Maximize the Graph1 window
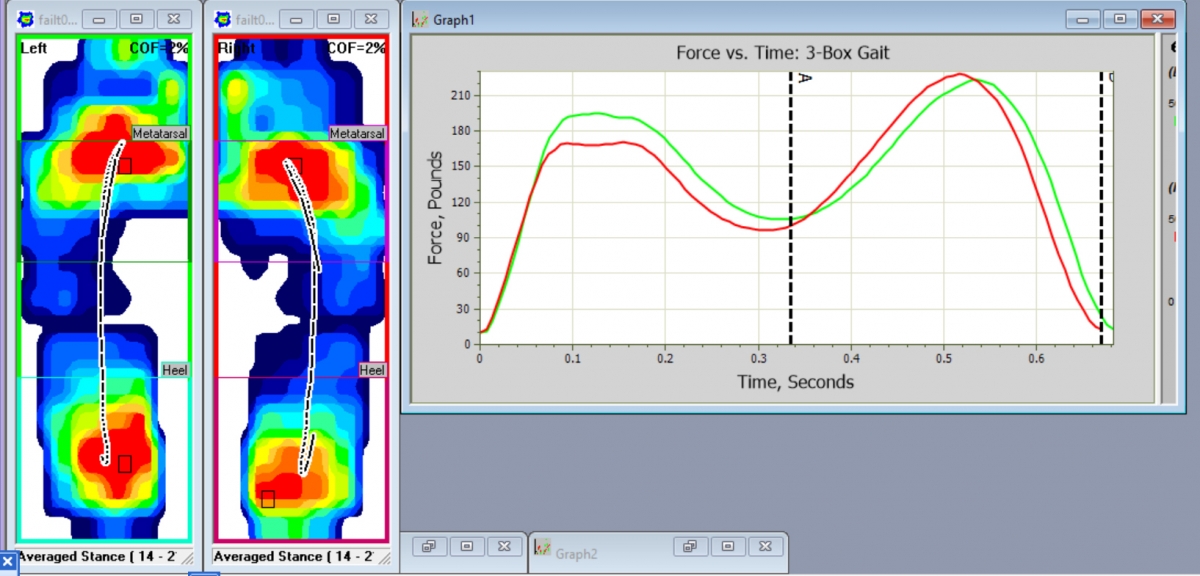This screenshot has height=576, width=1200. pos(1120,19)
